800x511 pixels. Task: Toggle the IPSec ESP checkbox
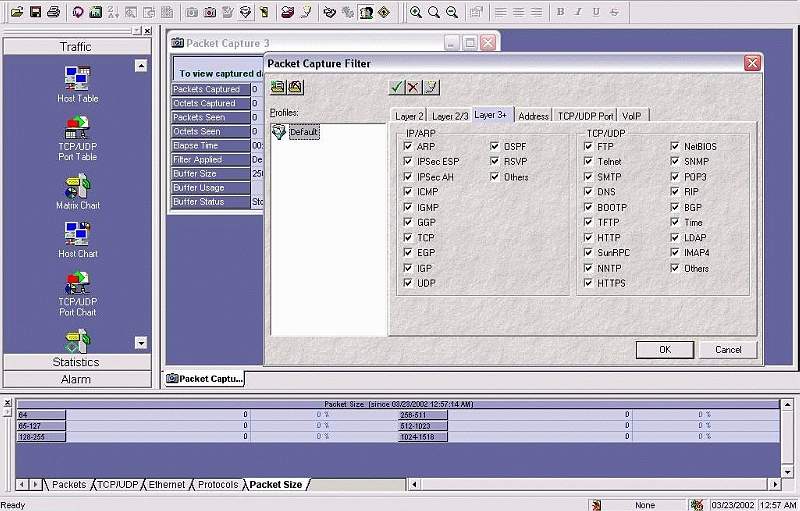point(408,161)
